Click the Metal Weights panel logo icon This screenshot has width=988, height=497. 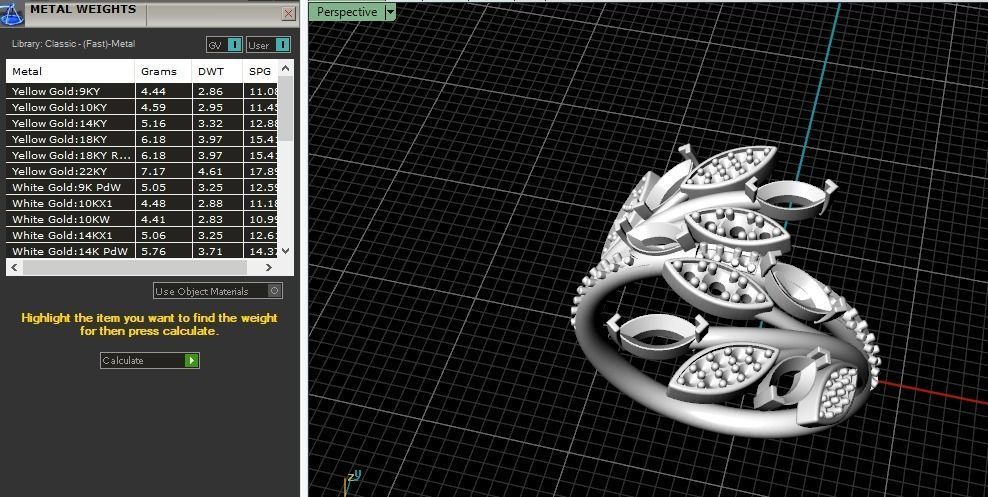[x=12, y=13]
